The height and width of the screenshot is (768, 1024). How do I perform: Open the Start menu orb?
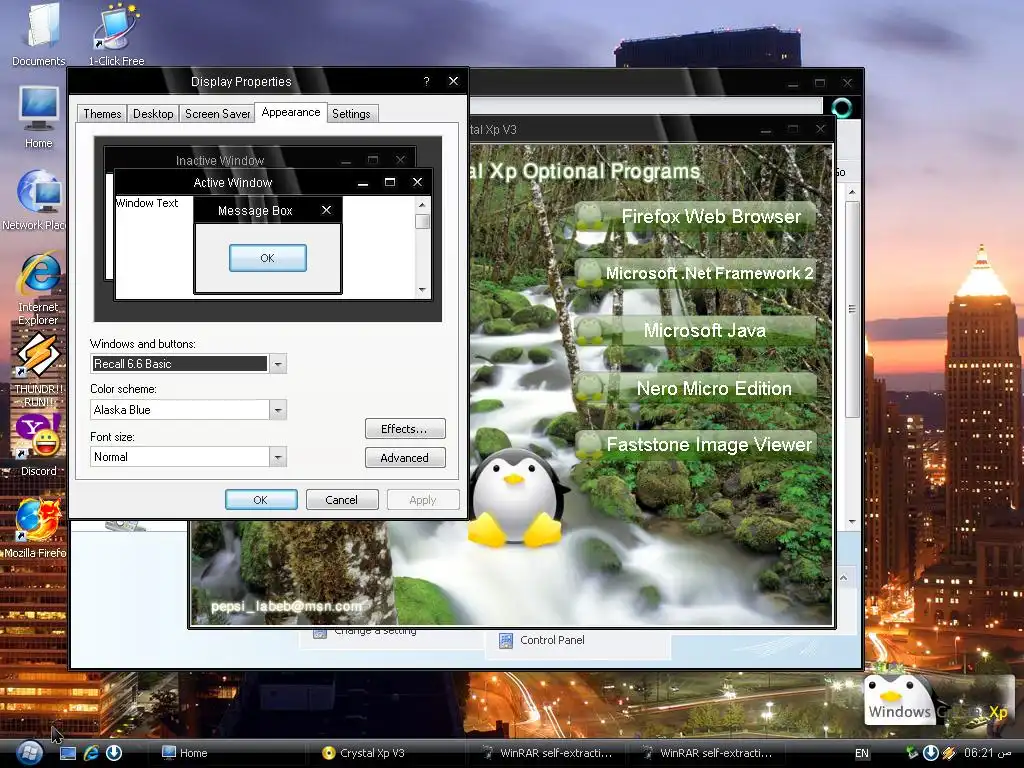27,752
